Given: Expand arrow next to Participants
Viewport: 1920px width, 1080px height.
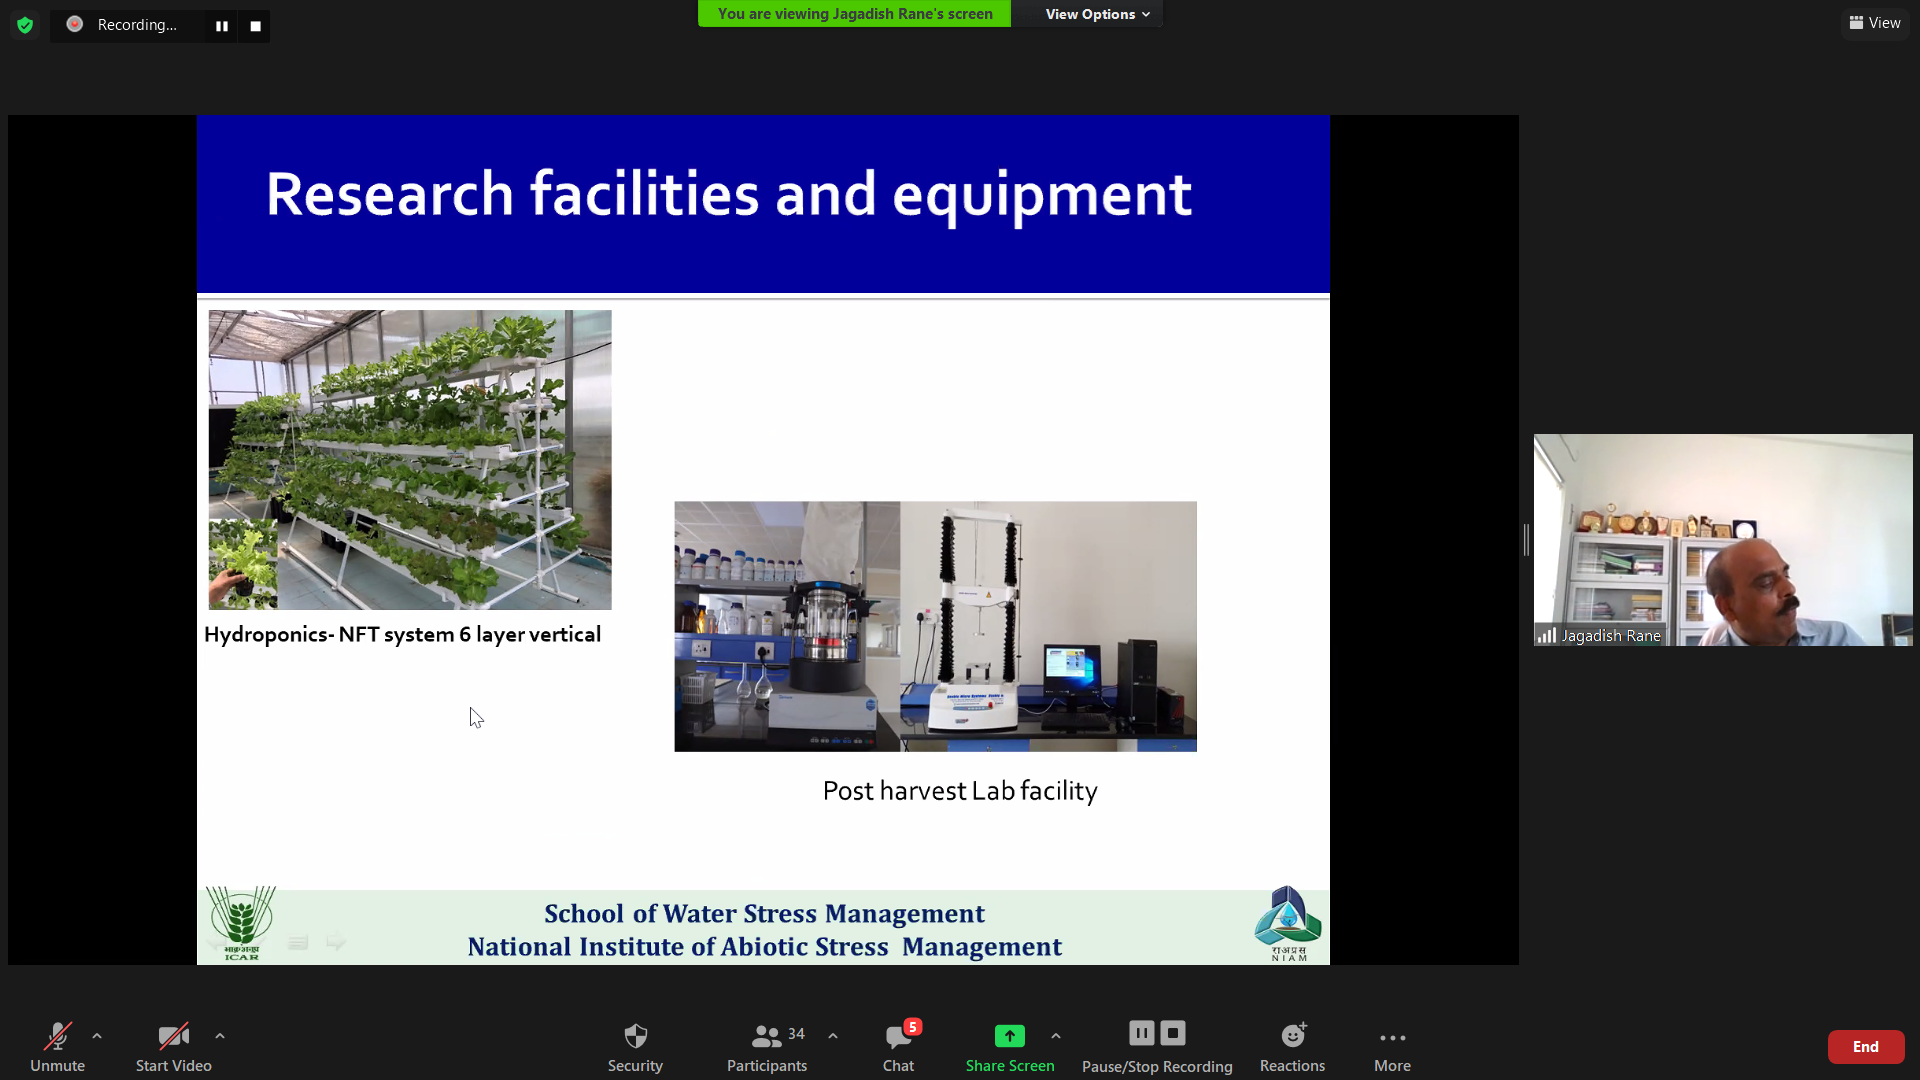Looking at the screenshot, I should 833,1036.
